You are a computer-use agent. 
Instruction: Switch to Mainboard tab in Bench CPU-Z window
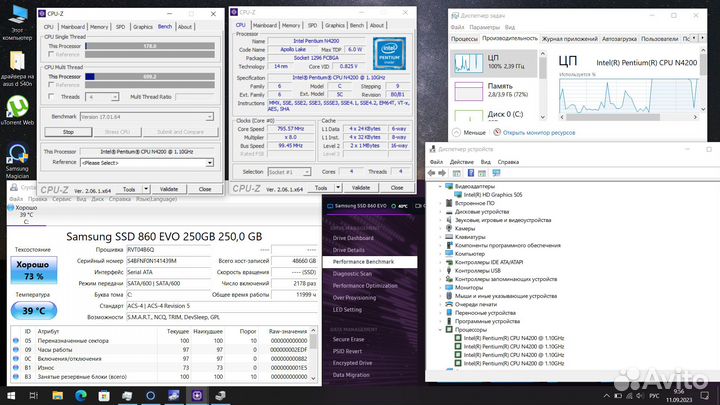(x=73, y=27)
